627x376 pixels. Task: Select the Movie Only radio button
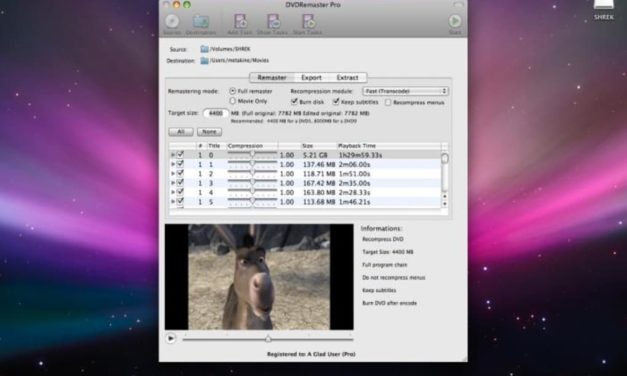pos(232,101)
